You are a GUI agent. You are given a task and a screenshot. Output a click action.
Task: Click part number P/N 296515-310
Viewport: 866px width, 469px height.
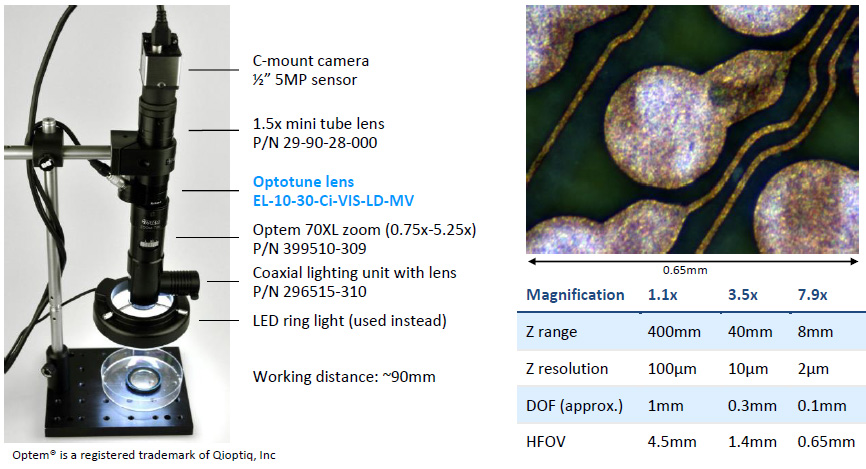pyautogui.click(x=310, y=291)
